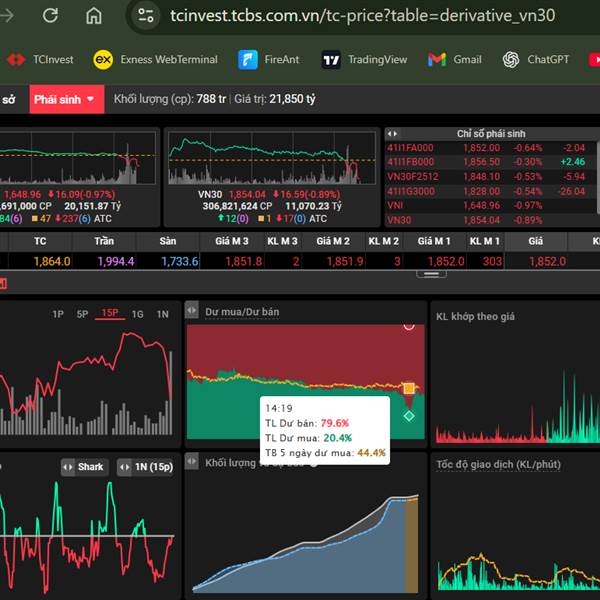Select the VNI index row

click(x=490, y=205)
